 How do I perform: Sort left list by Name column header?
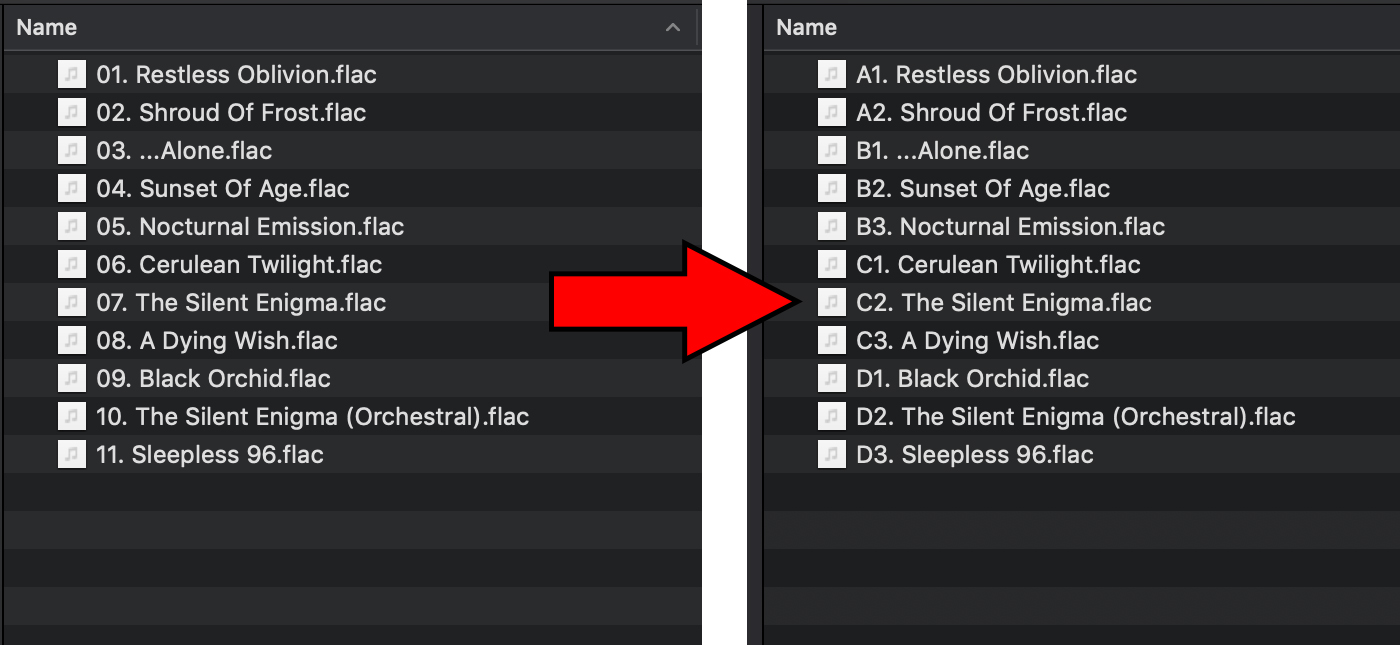47,28
